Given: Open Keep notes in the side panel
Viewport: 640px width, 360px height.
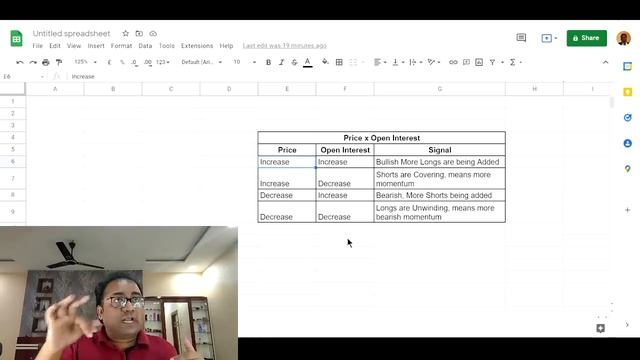Looking at the screenshot, I should tap(627, 92).
